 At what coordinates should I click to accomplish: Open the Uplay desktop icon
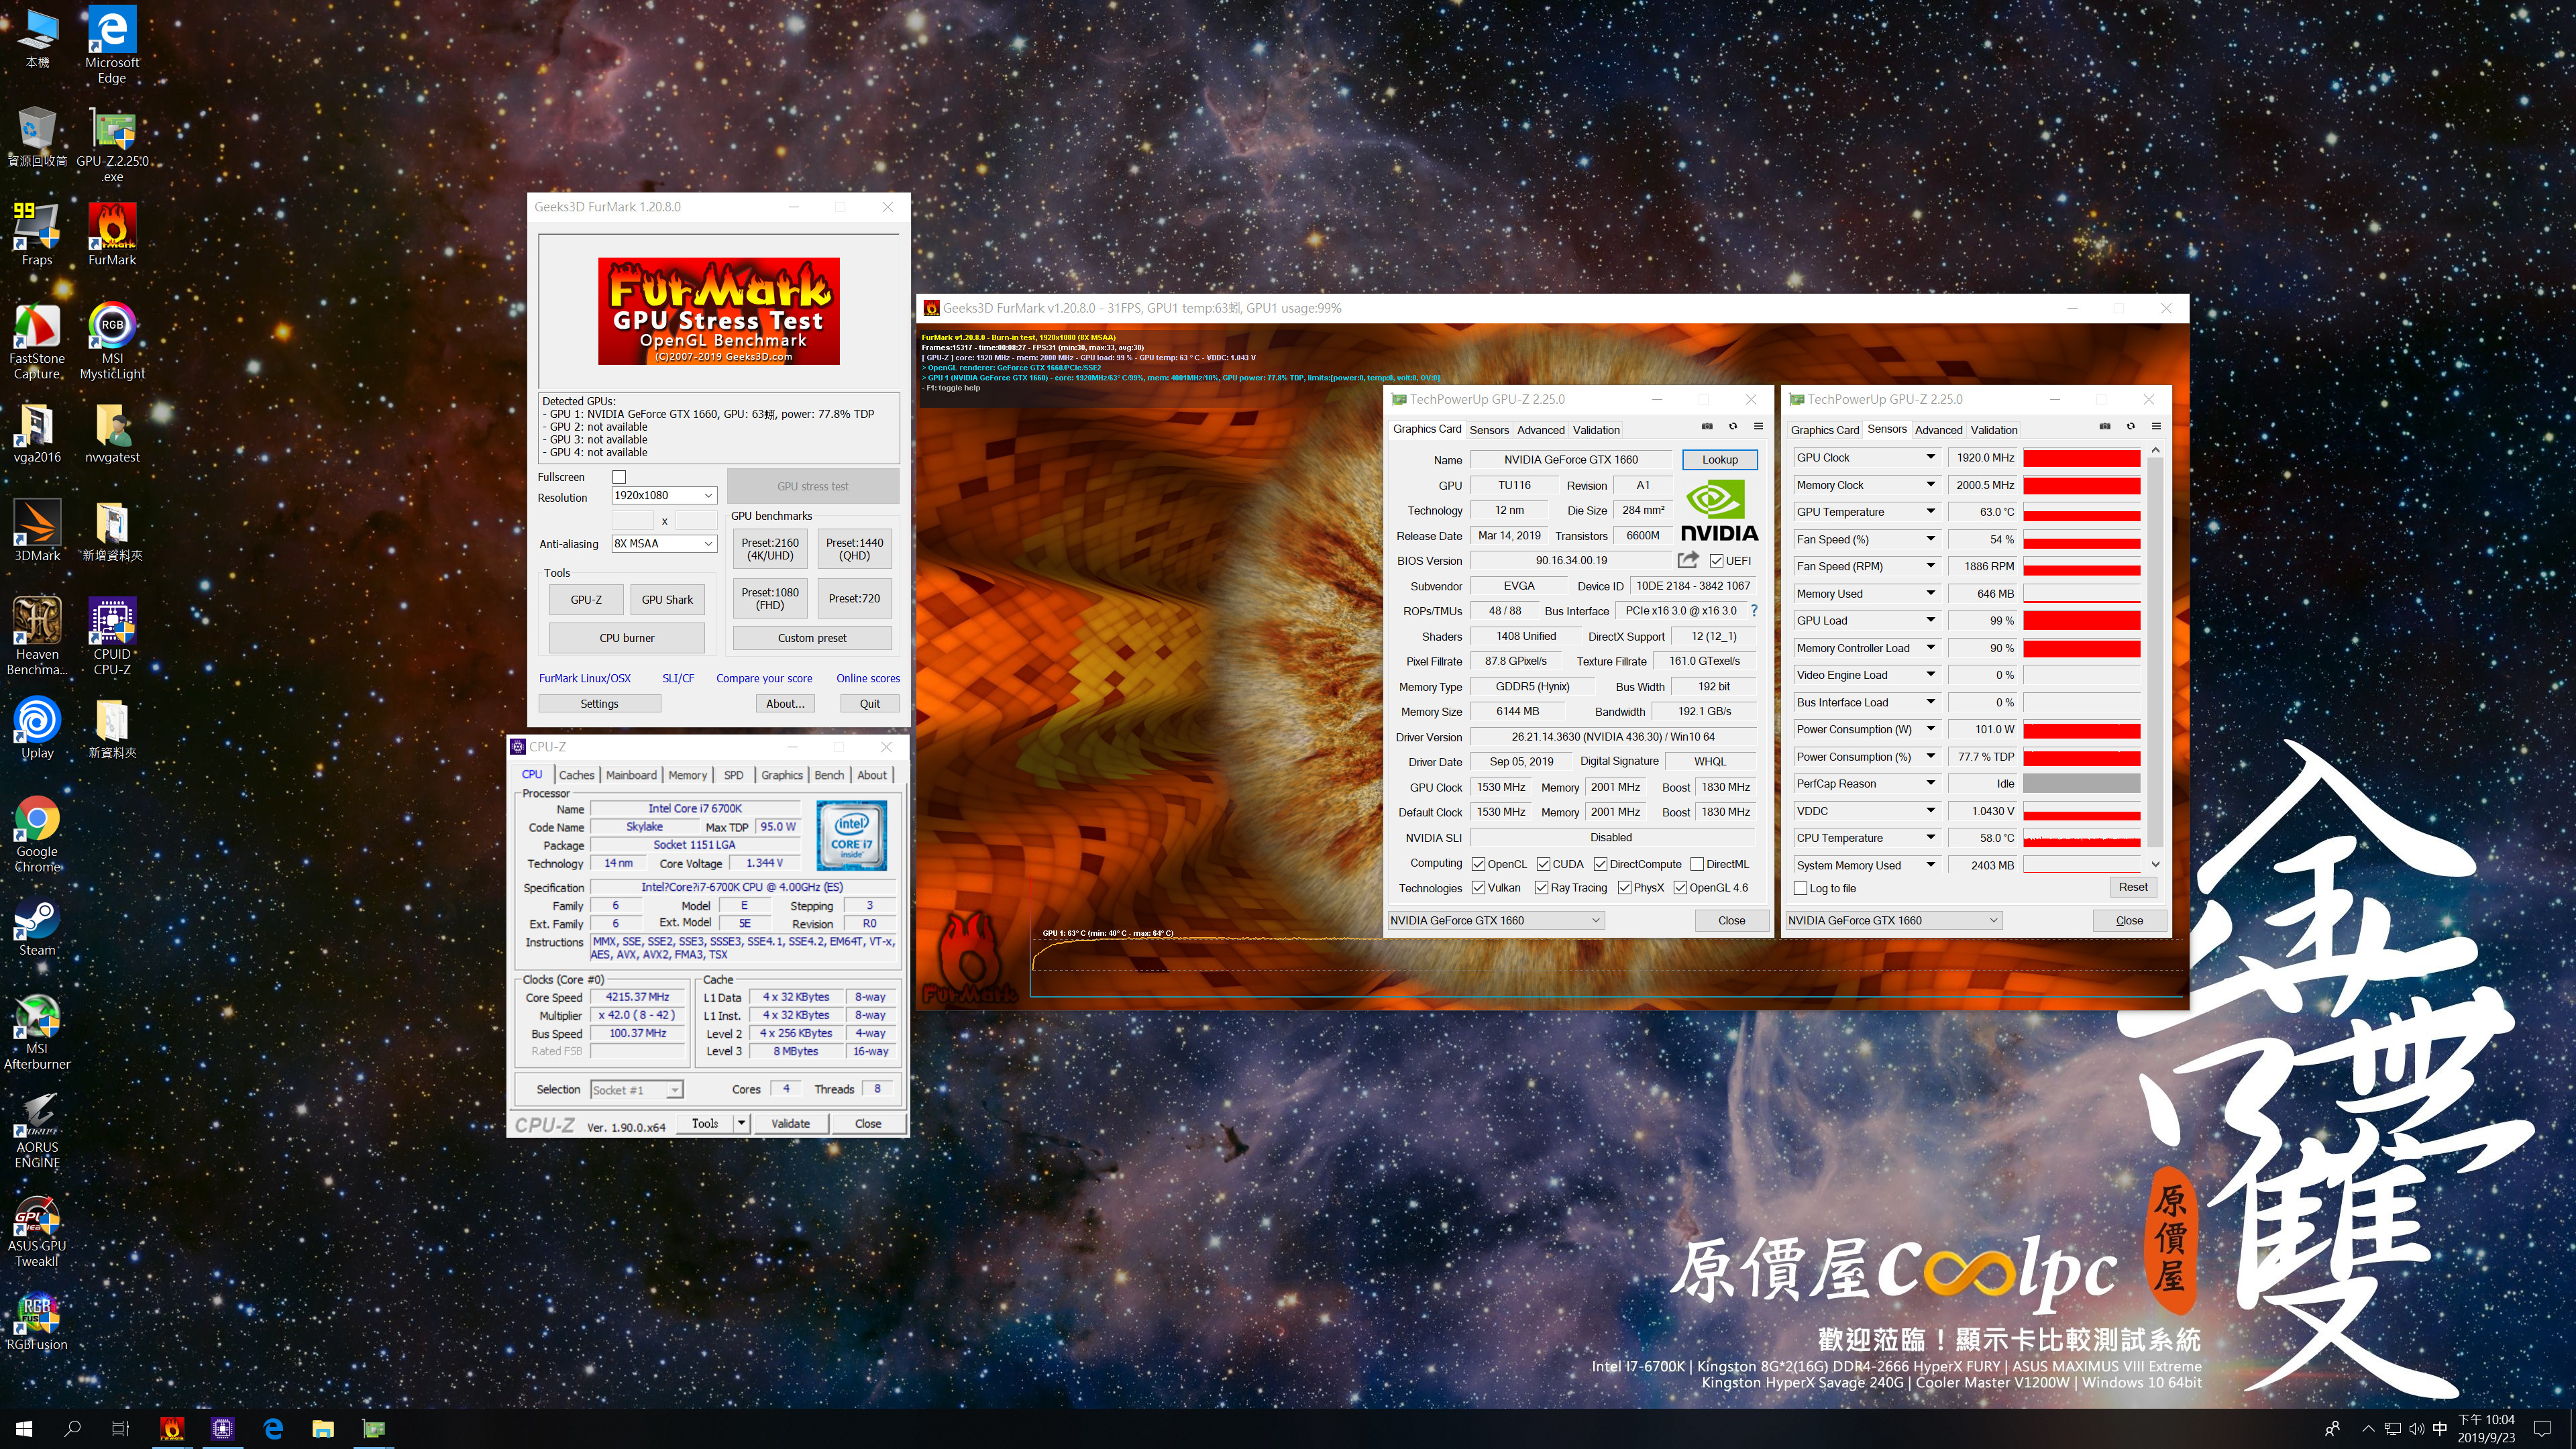[x=37, y=727]
